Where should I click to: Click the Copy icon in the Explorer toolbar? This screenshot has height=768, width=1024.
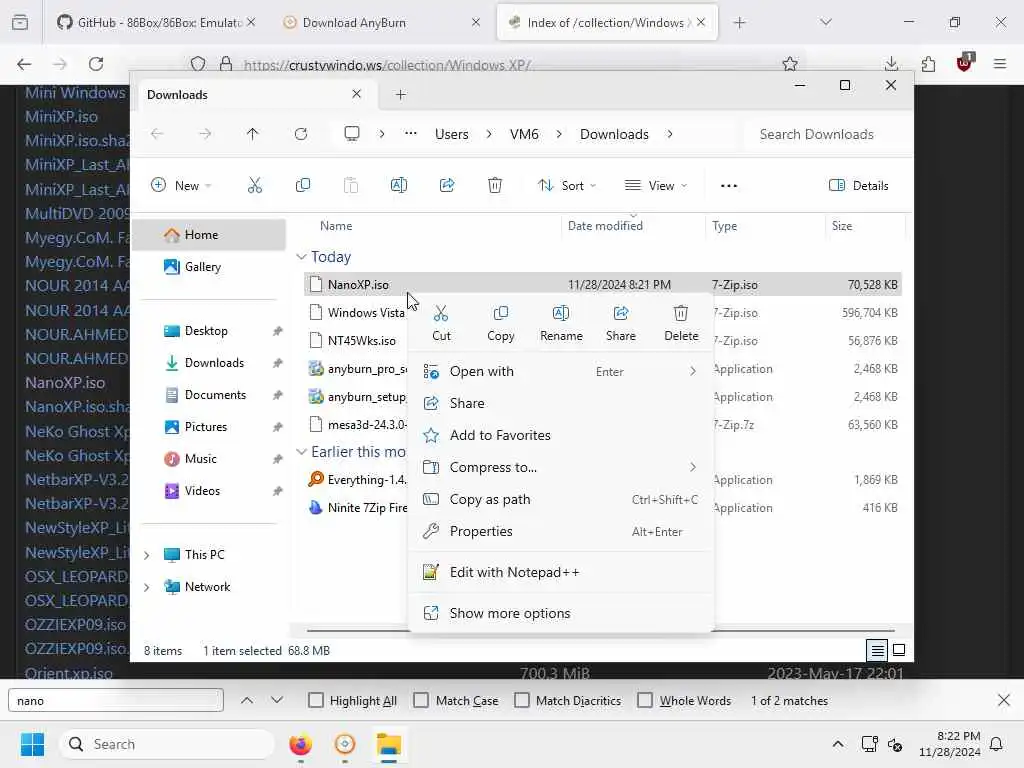pos(302,185)
